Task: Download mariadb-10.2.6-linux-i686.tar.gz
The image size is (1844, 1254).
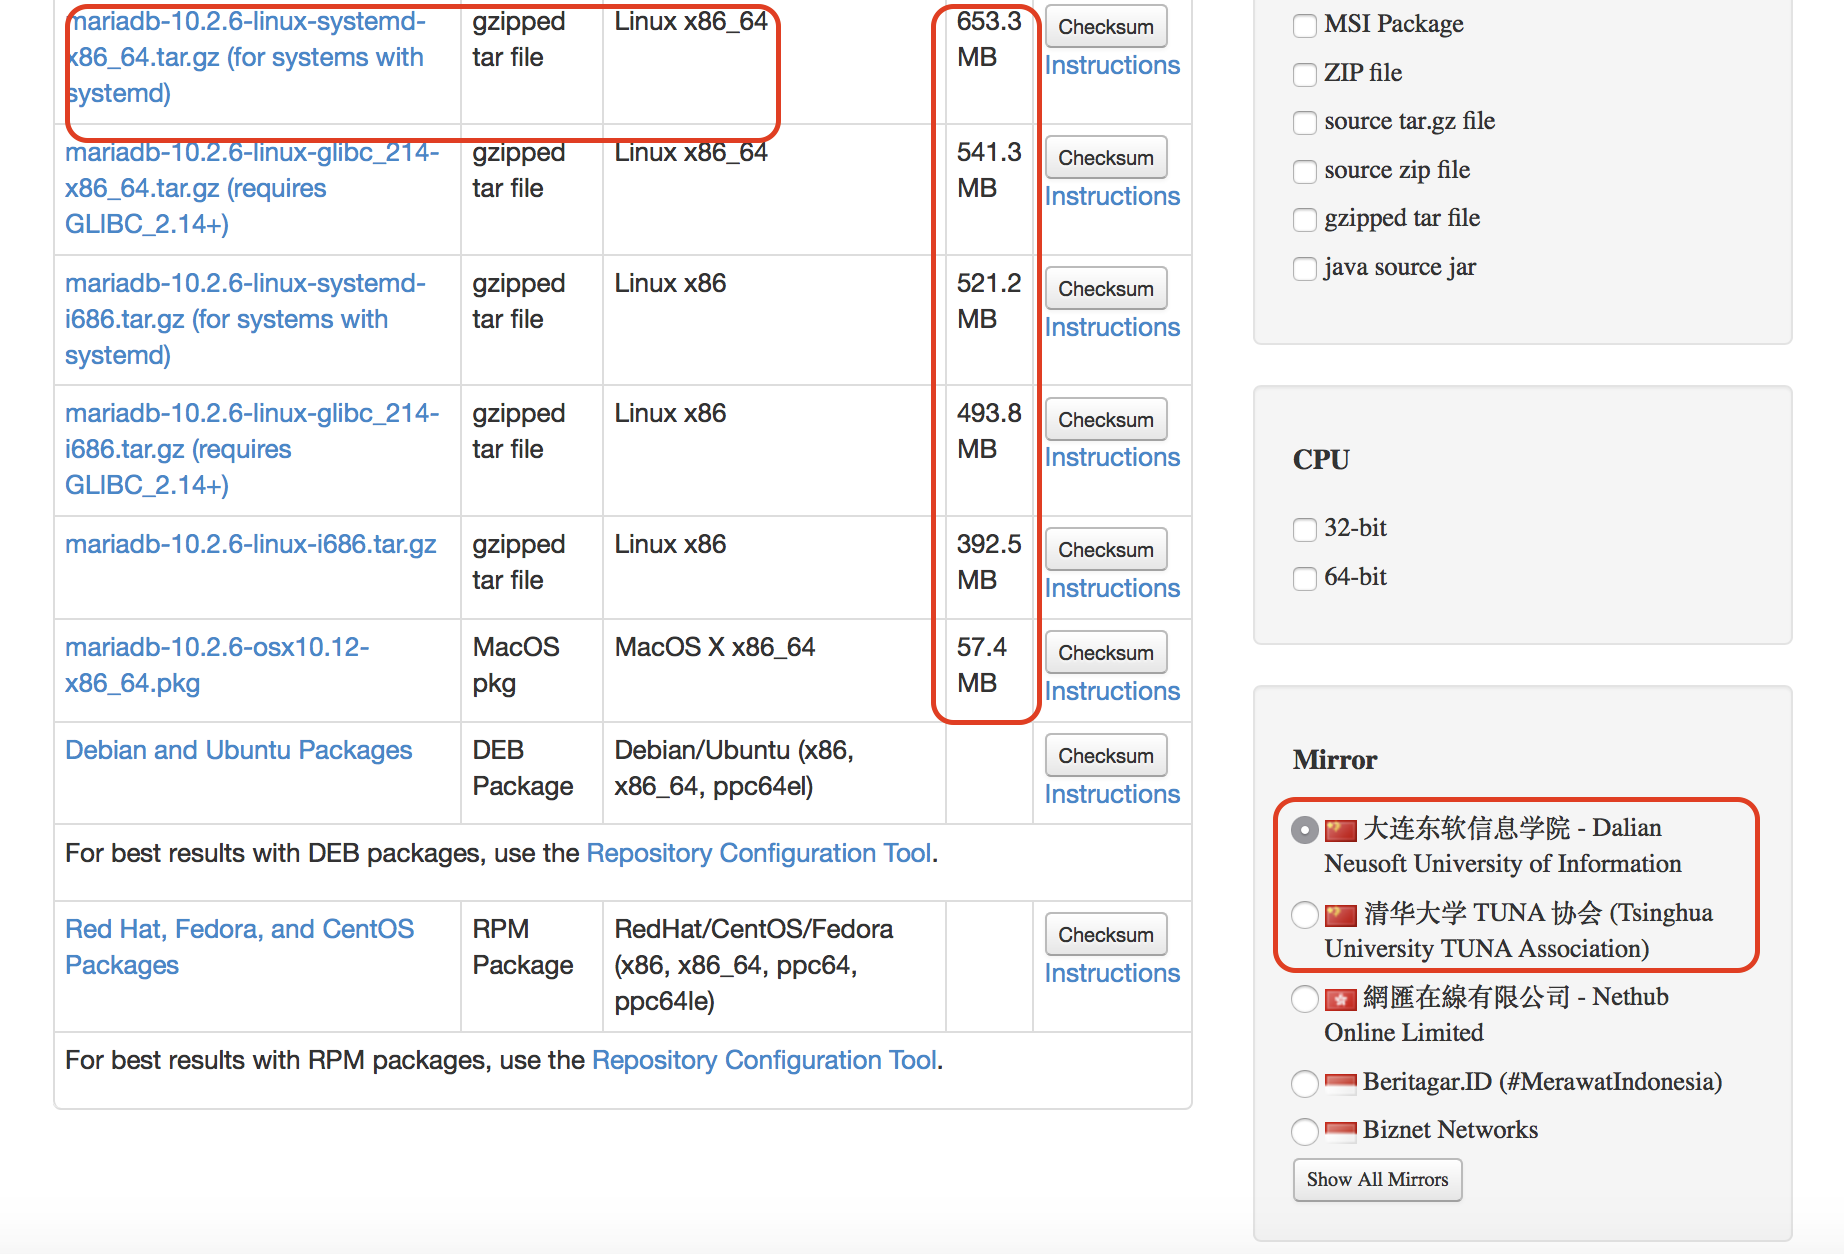Action: click(x=251, y=545)
